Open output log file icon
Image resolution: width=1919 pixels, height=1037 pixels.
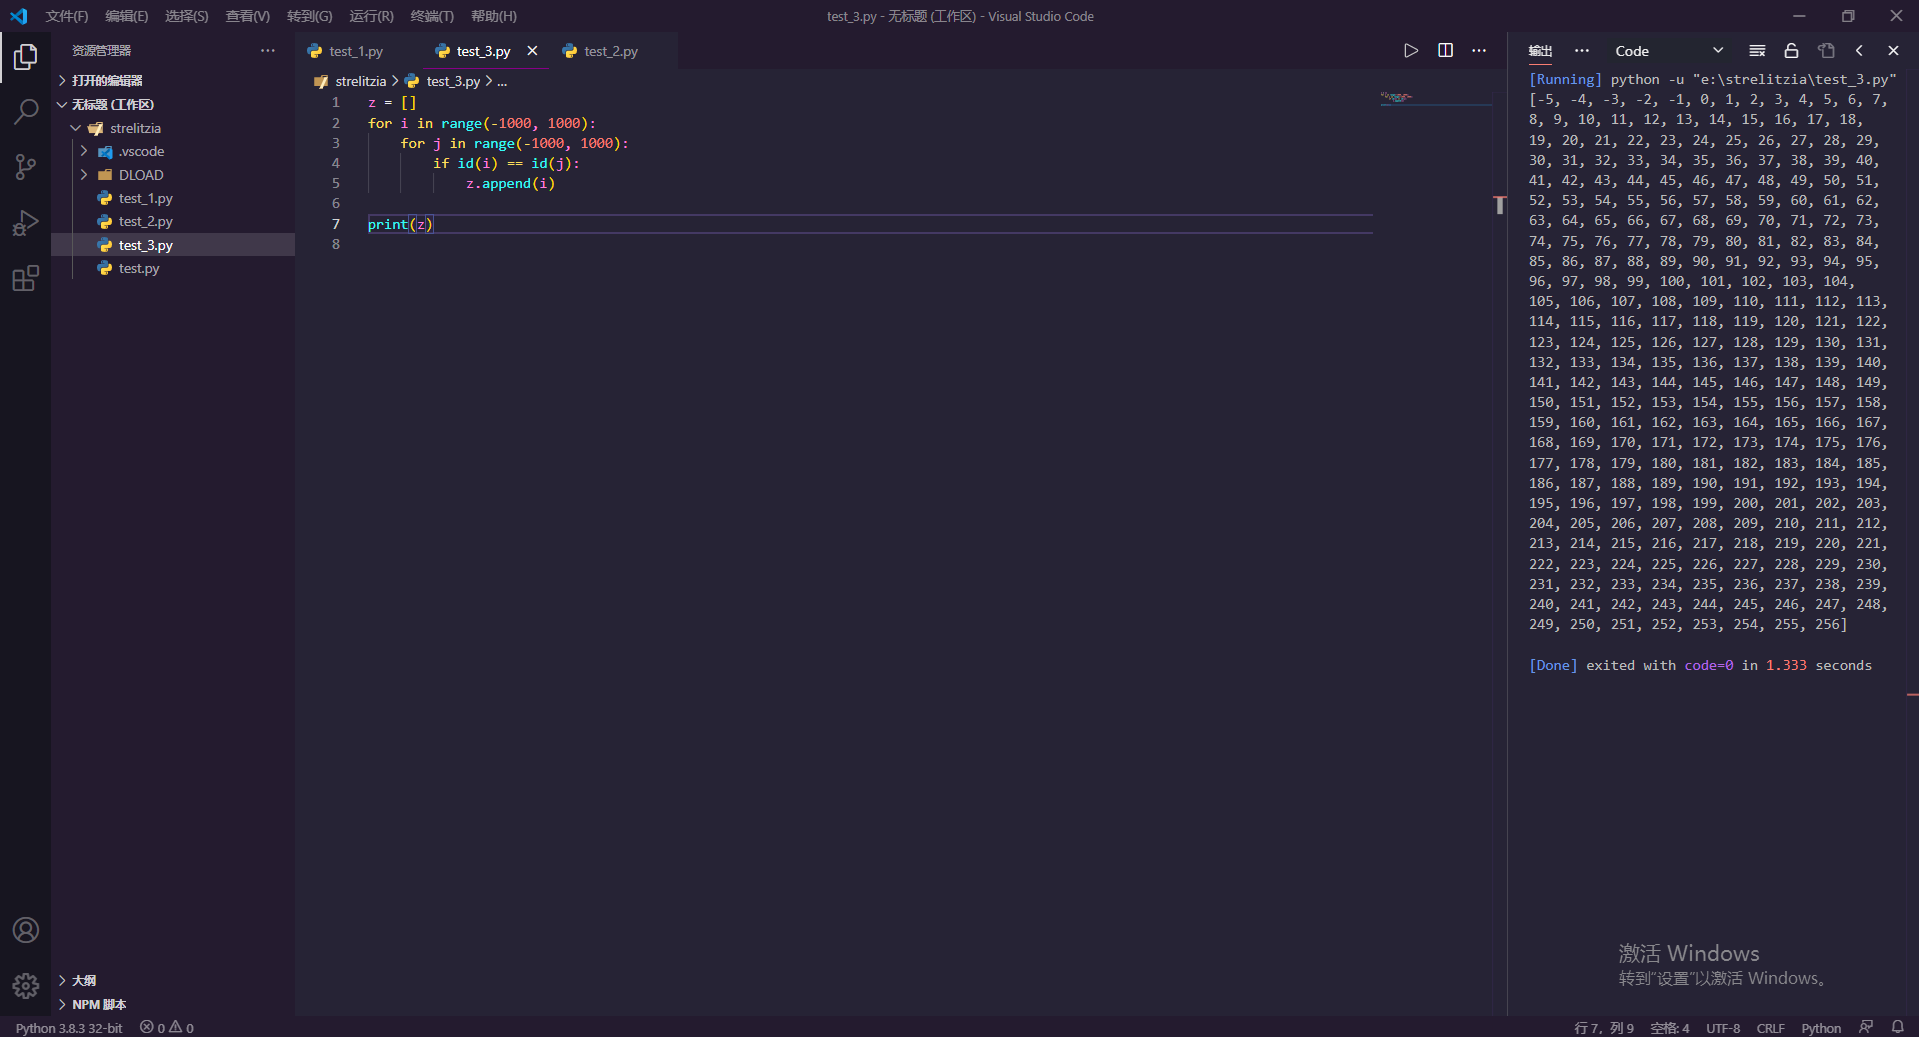1826,51
